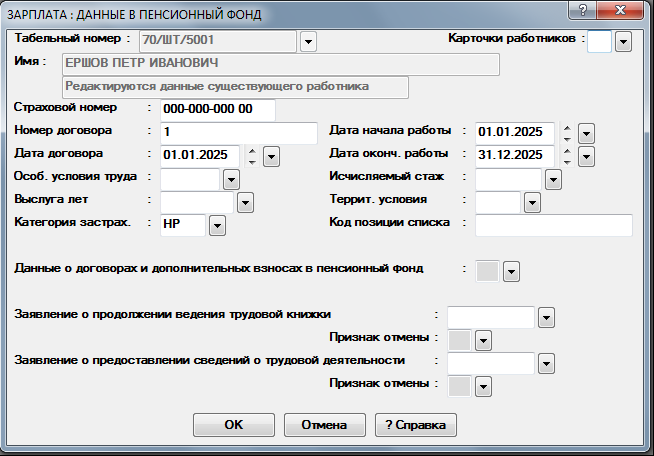
Task: Open the Дата договора calendar dropdown
Action: coord(270,156)
